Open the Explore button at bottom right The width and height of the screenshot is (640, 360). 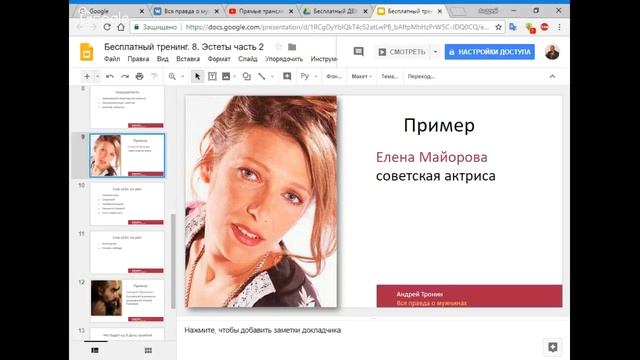(x=553, y=347)
